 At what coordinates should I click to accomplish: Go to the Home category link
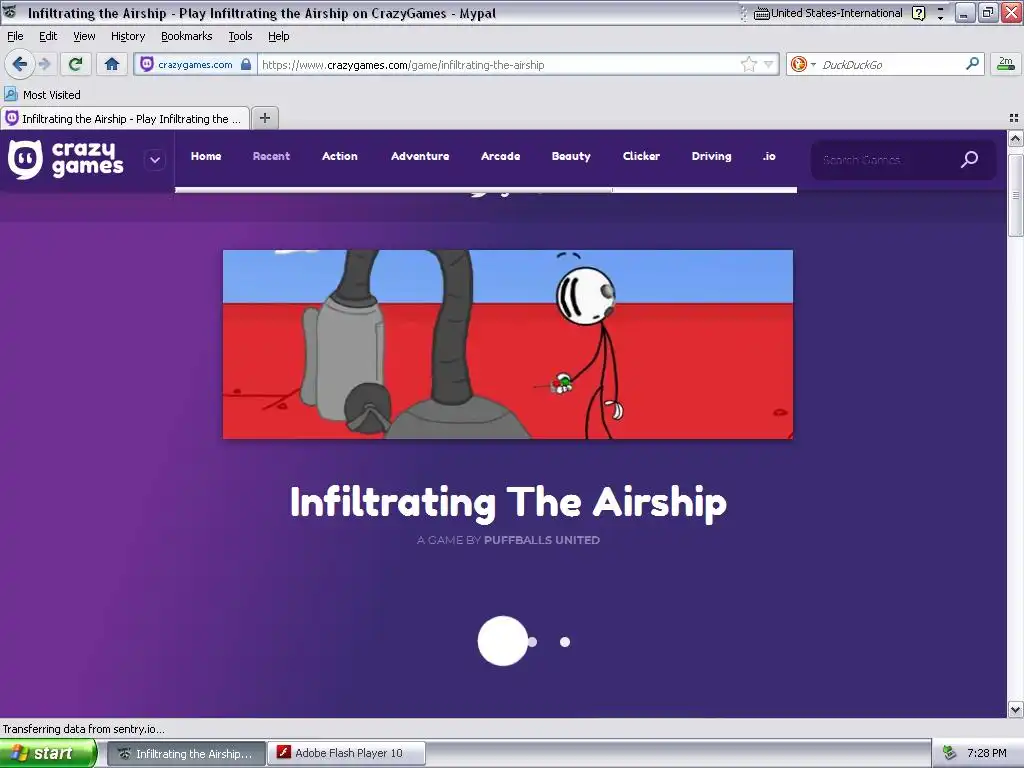[206, 156]
